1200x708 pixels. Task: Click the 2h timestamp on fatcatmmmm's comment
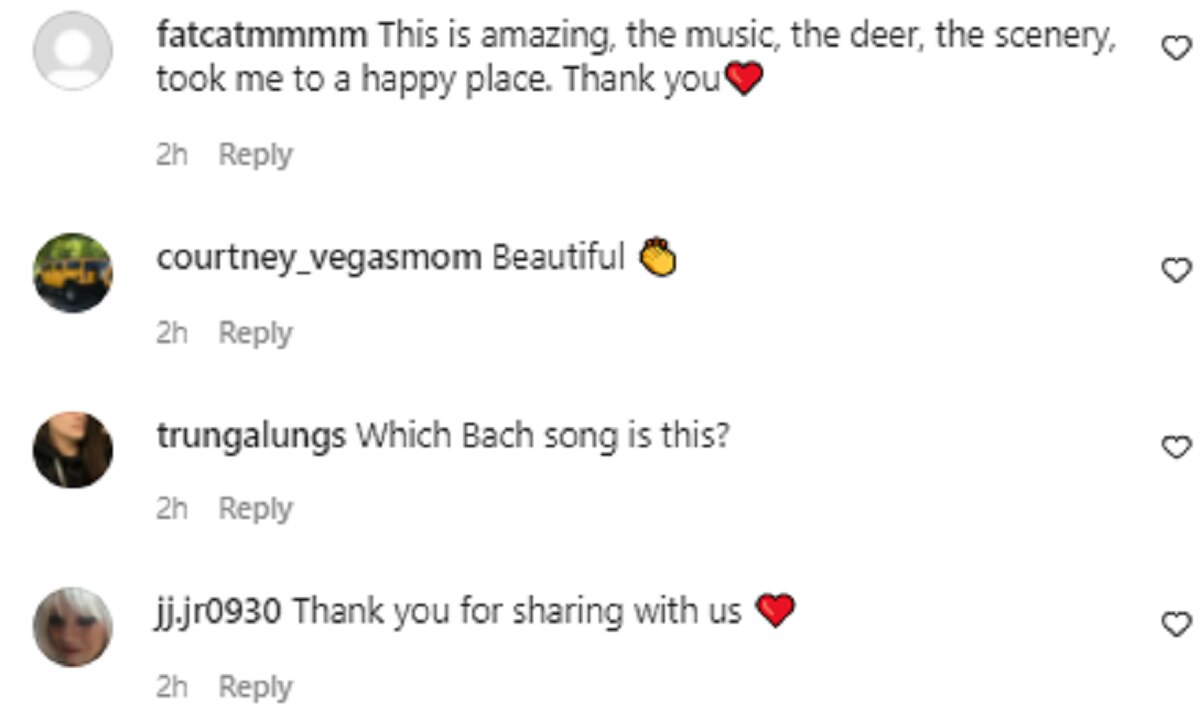pos(172,155)
